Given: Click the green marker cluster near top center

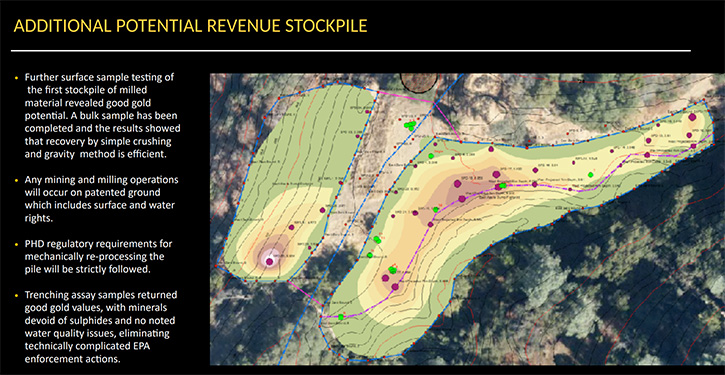Looking at the screenshot, I should [410, 125].
